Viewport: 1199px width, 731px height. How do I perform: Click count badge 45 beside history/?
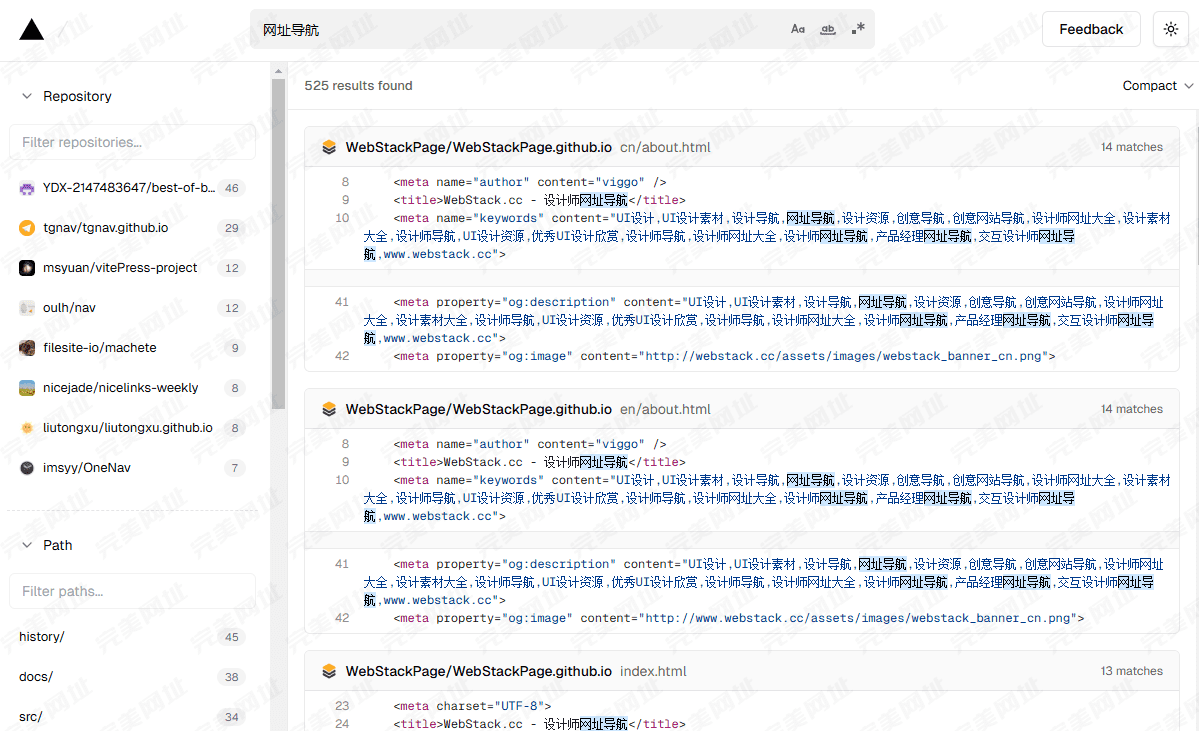coord(232,637)
